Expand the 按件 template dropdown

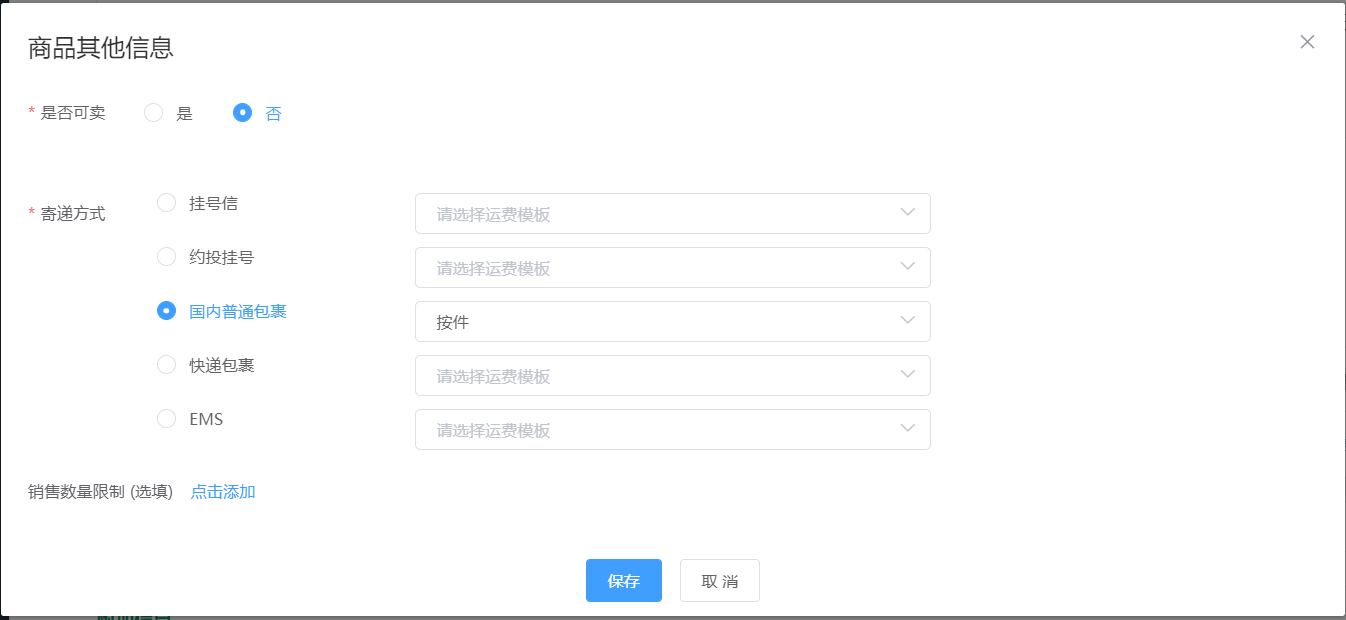[672, 322]
